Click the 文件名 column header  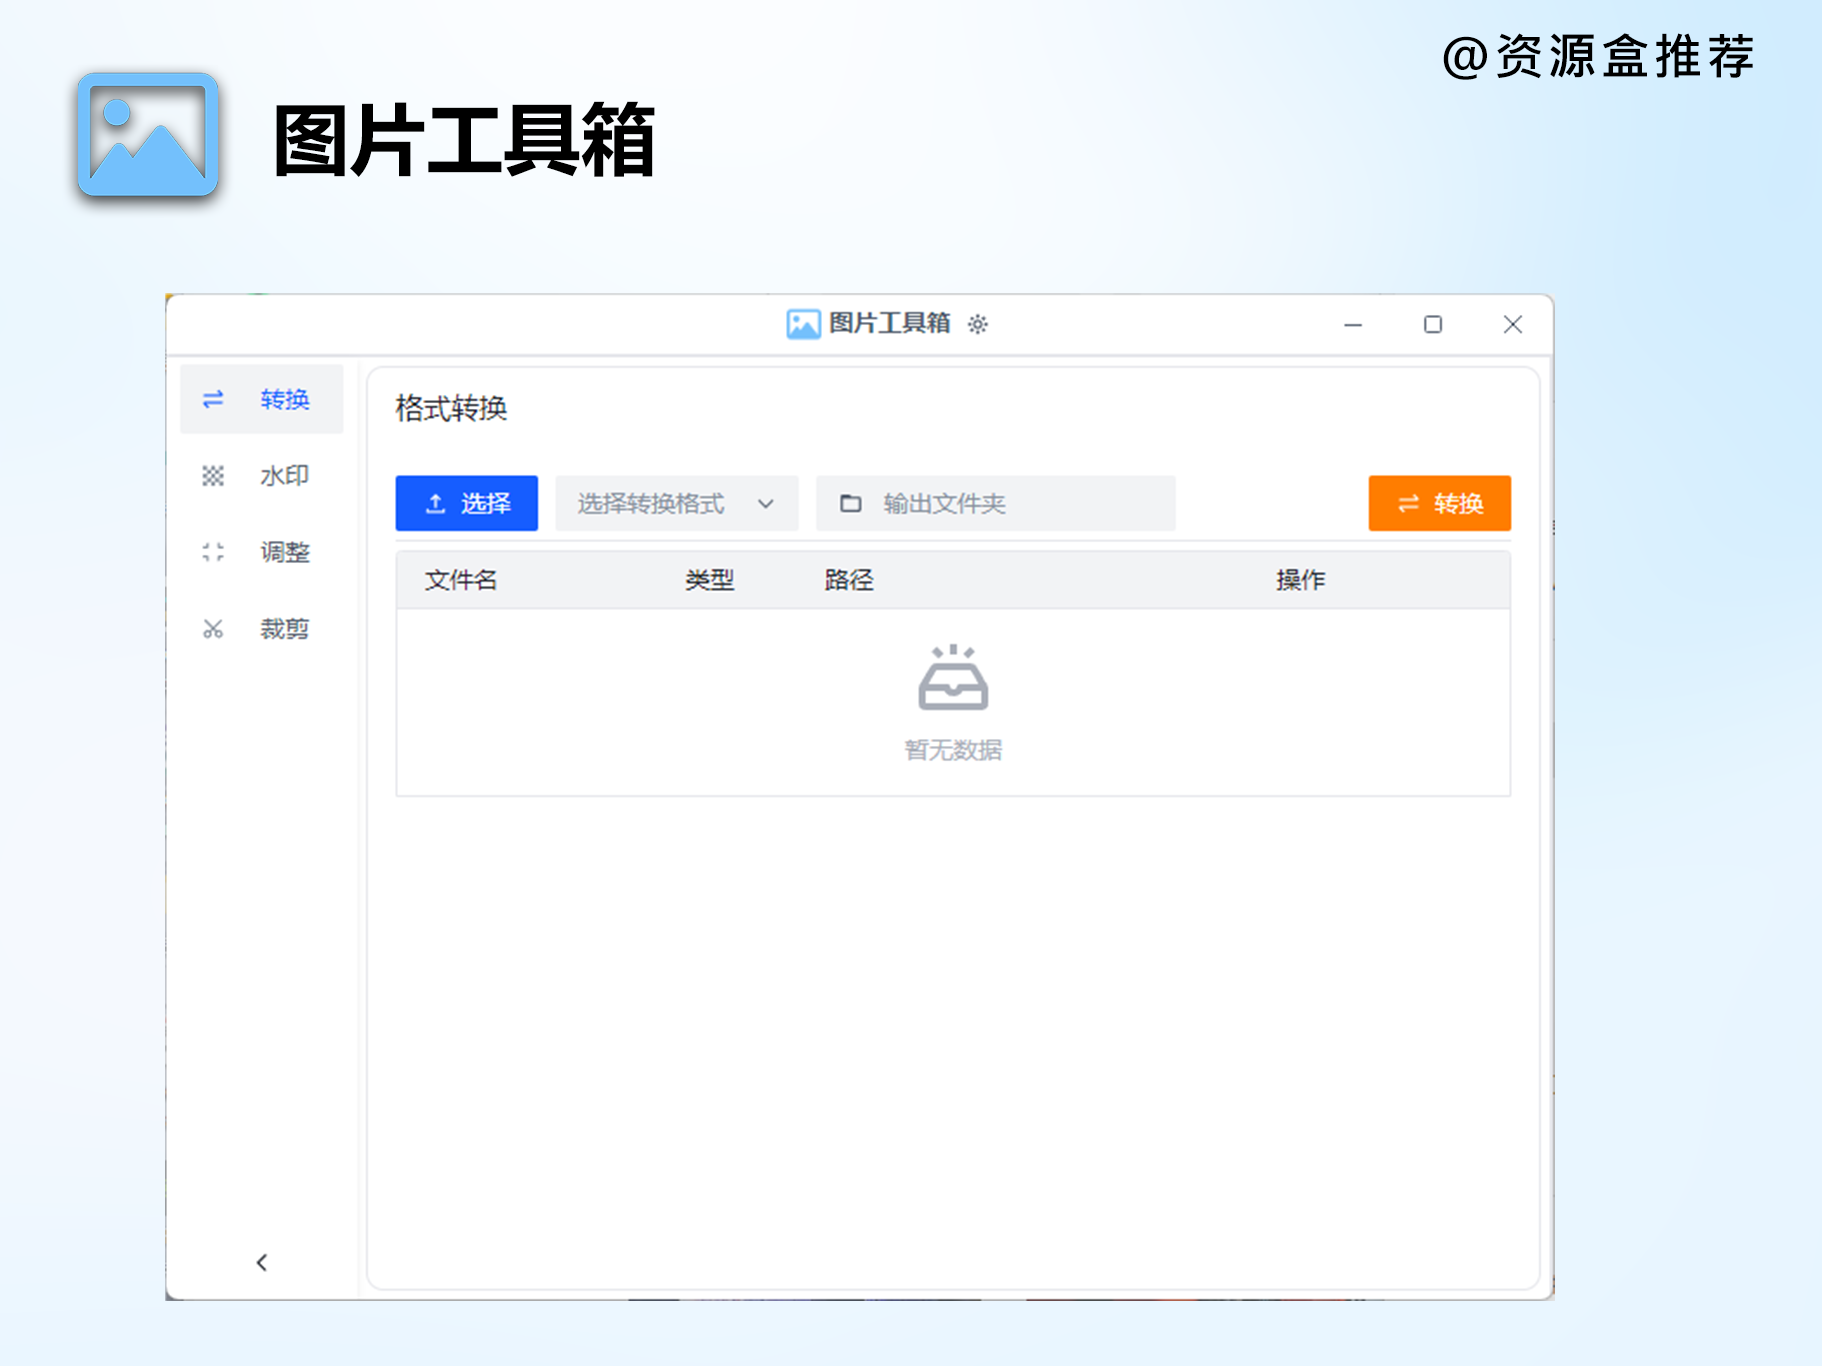461,580
